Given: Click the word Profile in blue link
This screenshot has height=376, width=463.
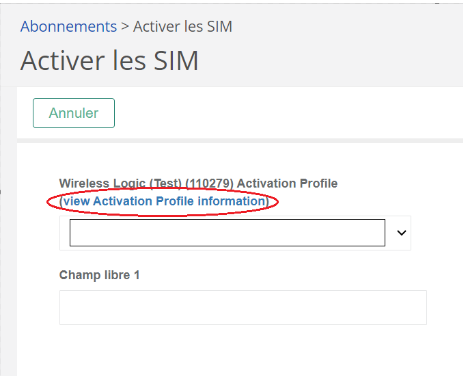Looking at the screenshot, I should (175, 201).
